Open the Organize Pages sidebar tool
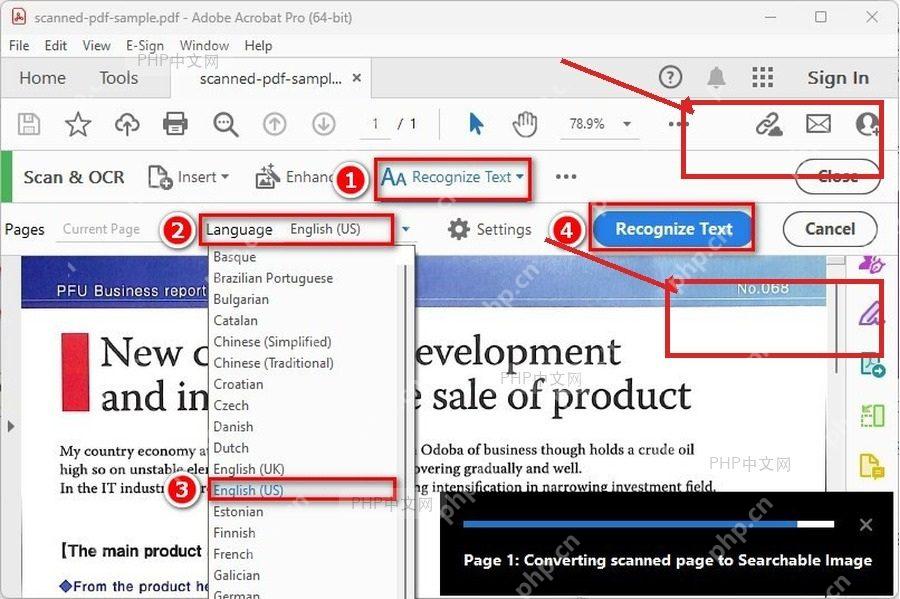 (872, 415)
